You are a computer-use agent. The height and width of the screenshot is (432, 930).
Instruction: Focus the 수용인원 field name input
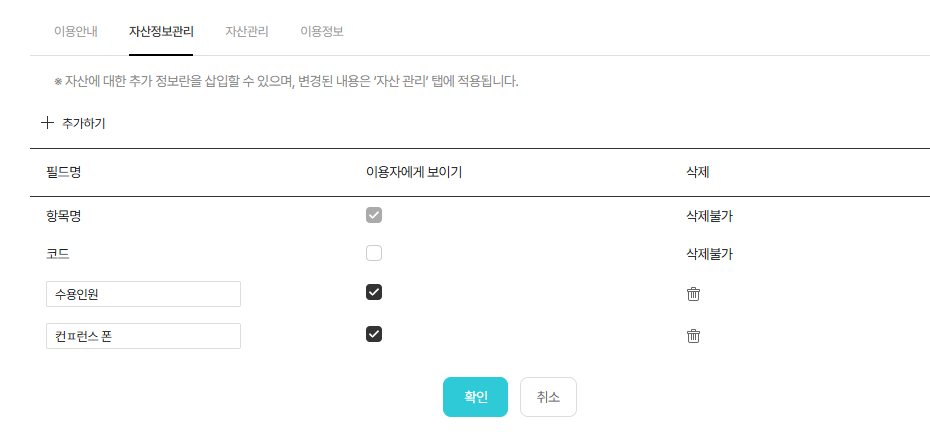point(143,294)
